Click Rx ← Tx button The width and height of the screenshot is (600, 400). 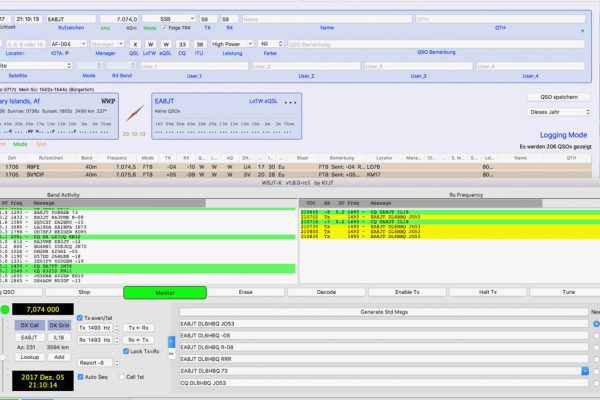tap(138, 340)
